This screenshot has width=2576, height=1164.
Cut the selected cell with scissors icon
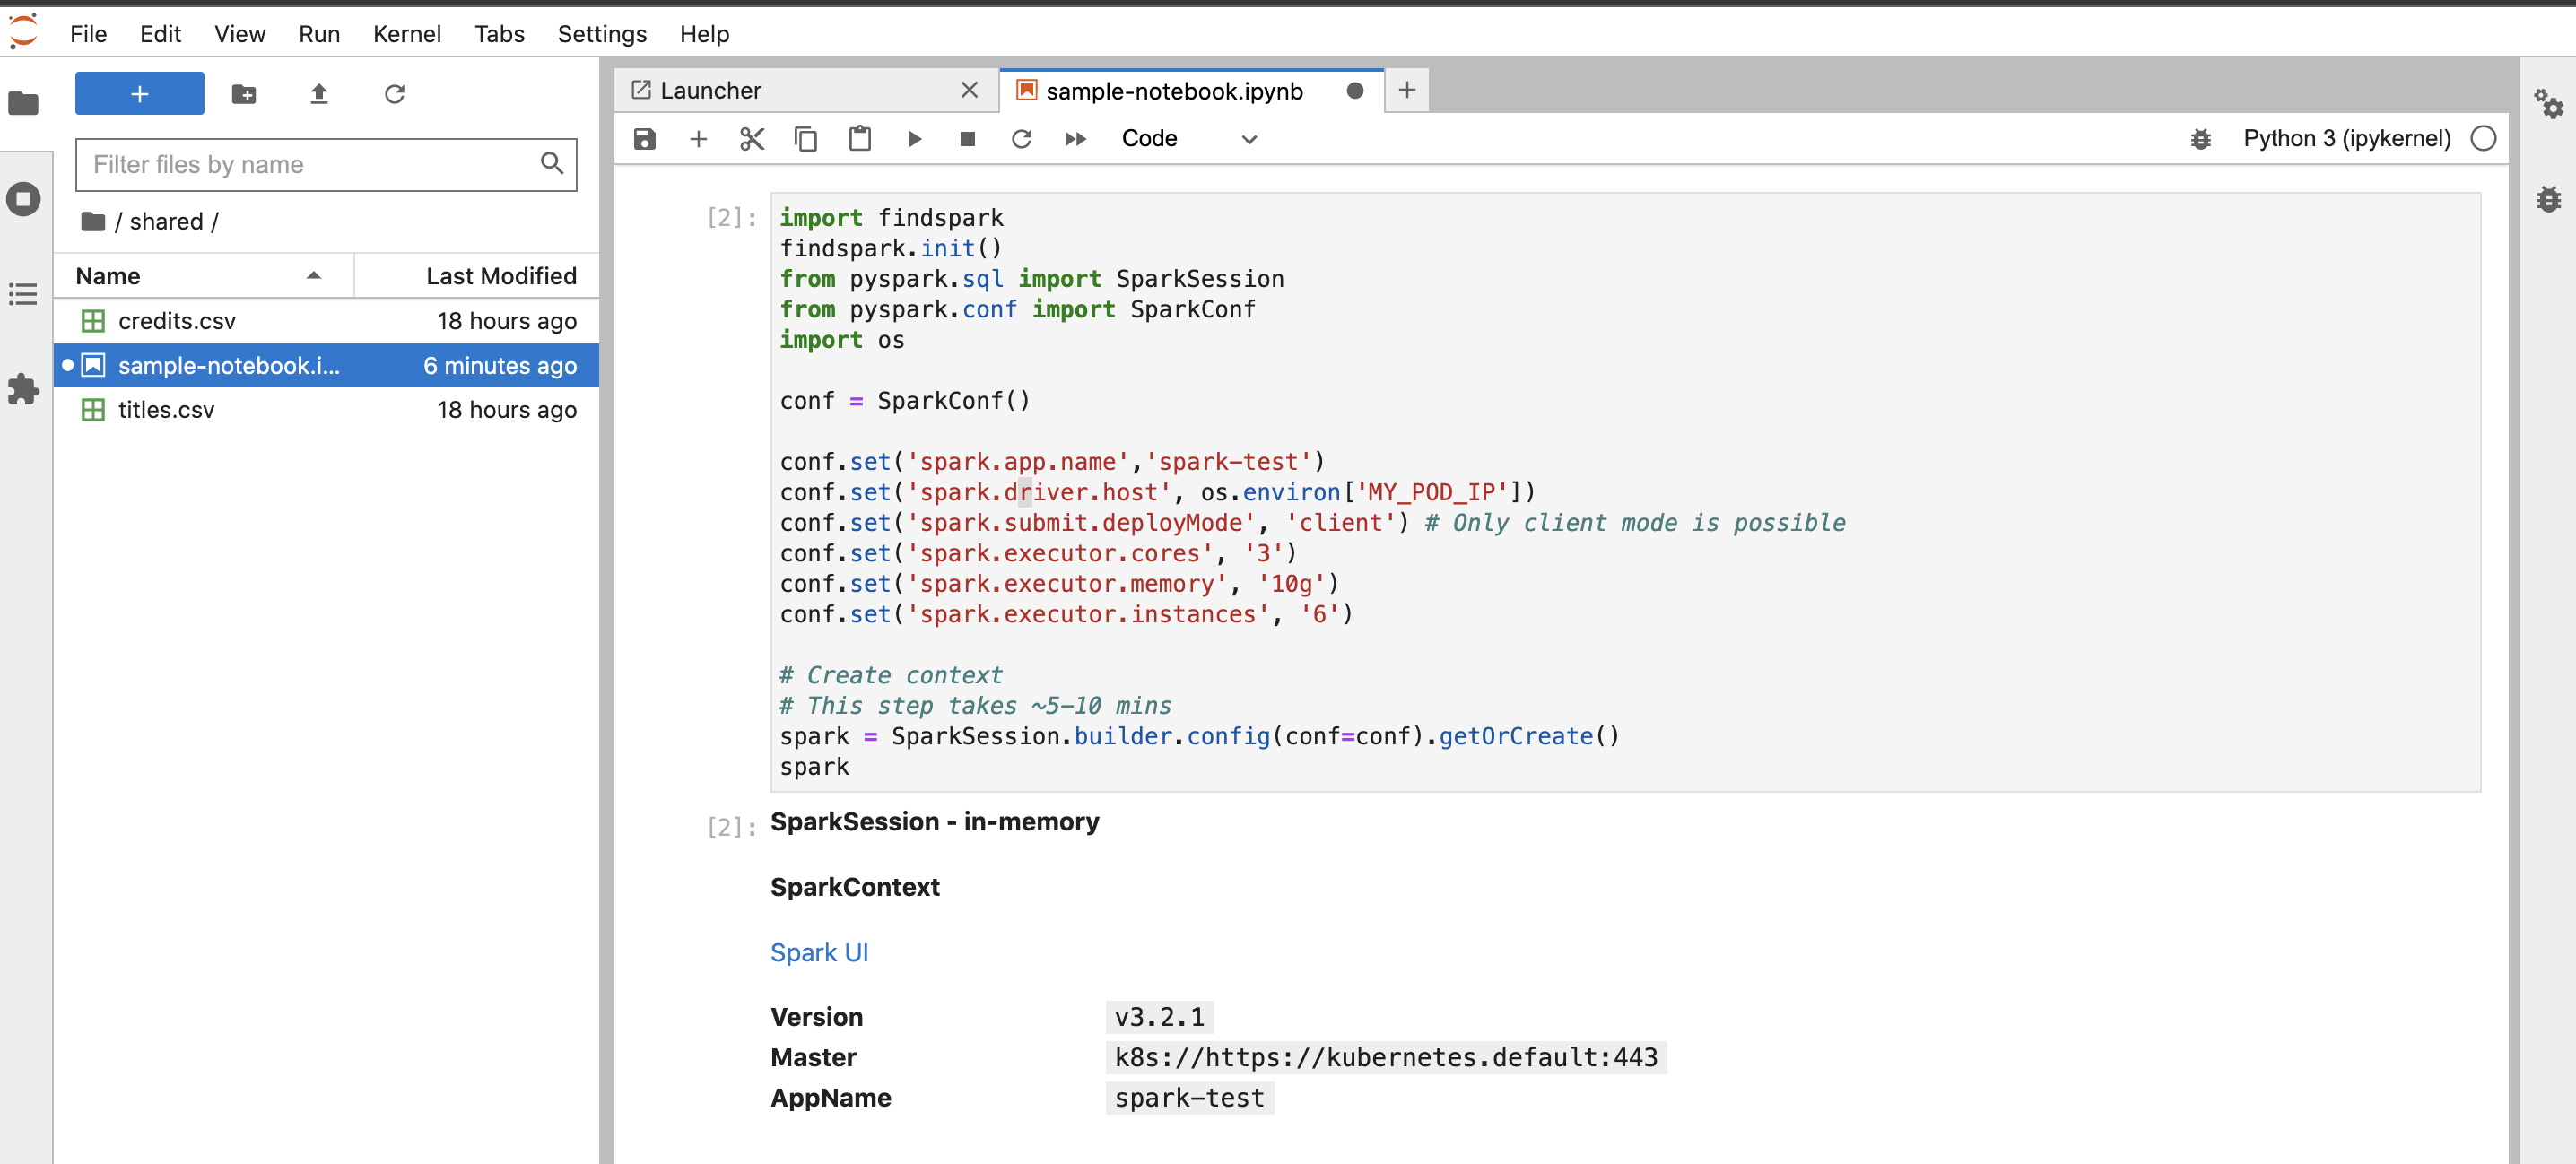tap(752, 138)
